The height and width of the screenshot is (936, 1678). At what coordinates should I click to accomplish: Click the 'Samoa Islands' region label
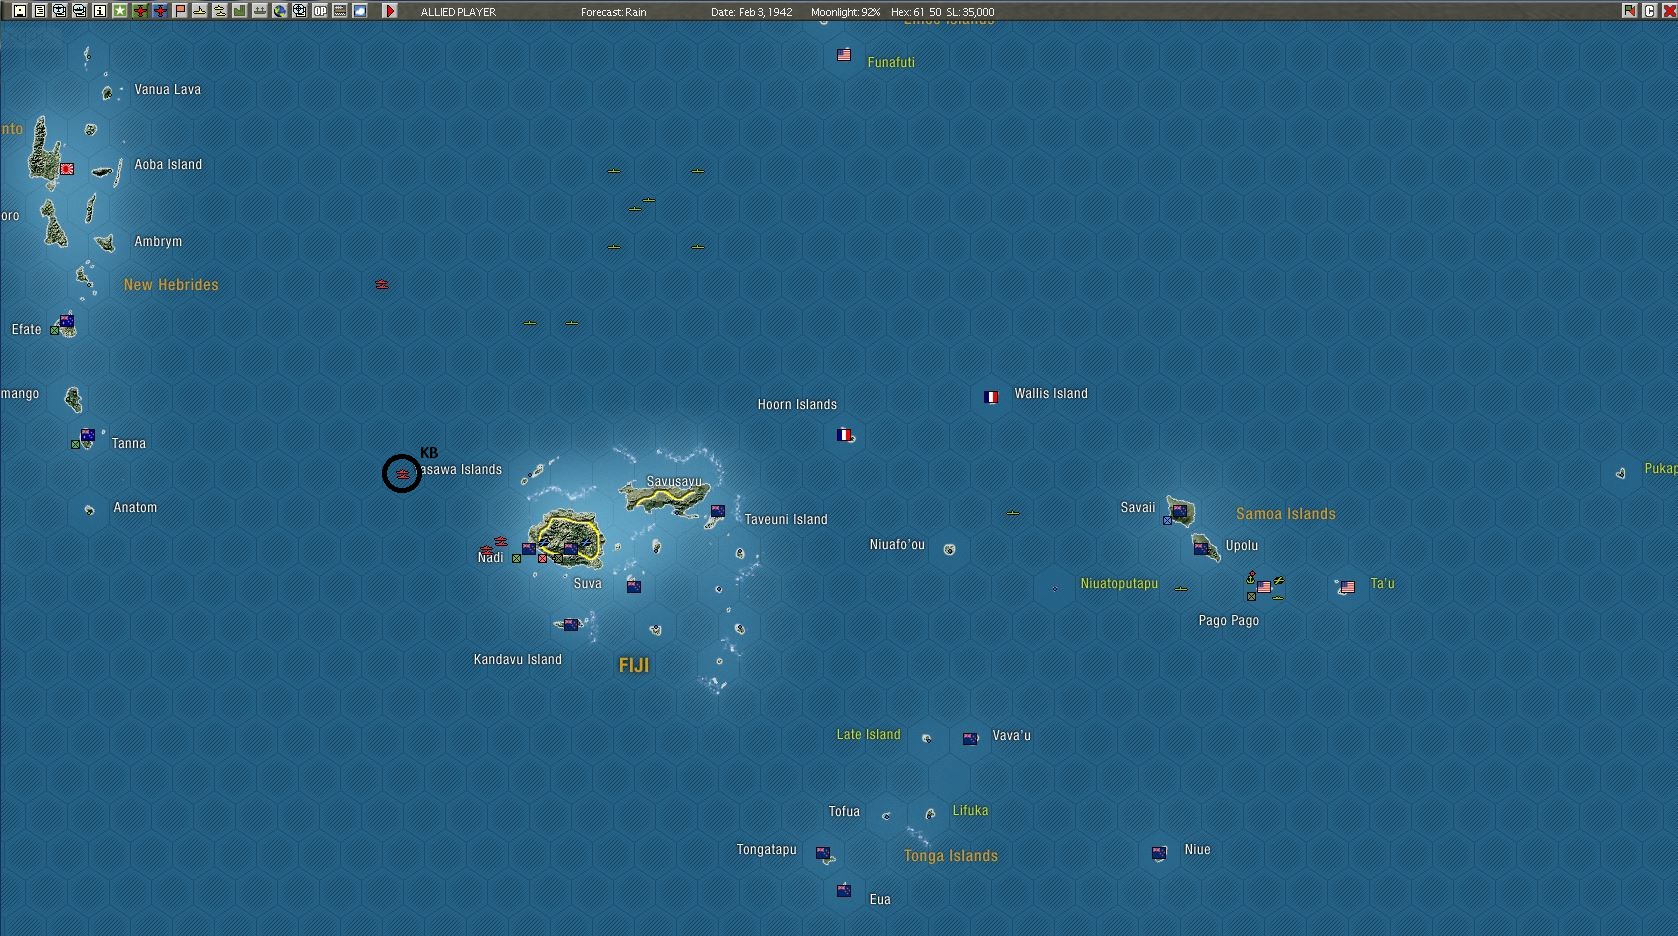tap(1286, 514)
